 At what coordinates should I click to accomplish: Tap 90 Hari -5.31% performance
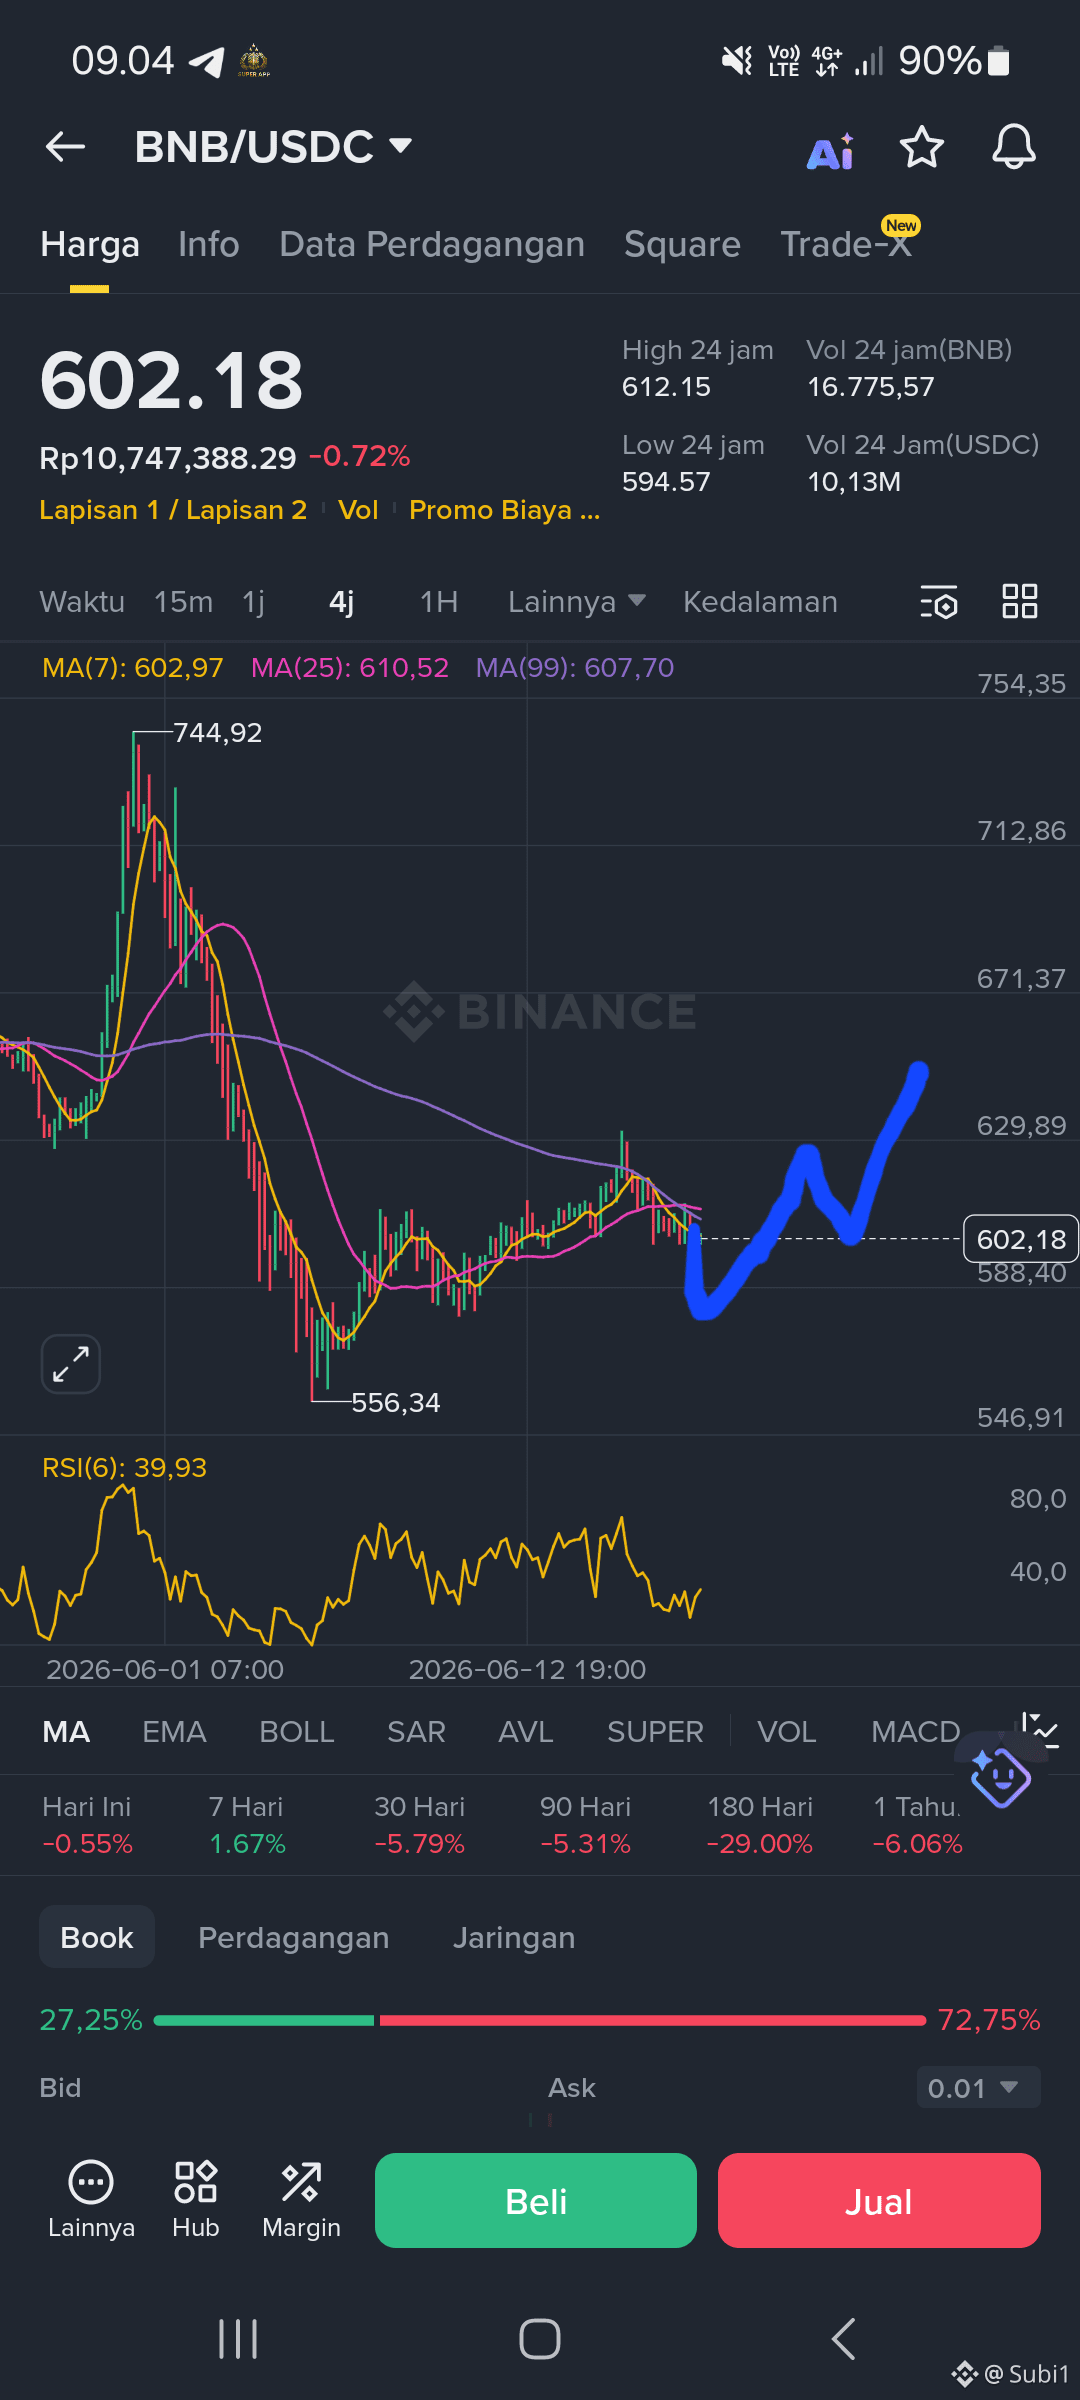pyautogui.click(x=586, y=1825)
